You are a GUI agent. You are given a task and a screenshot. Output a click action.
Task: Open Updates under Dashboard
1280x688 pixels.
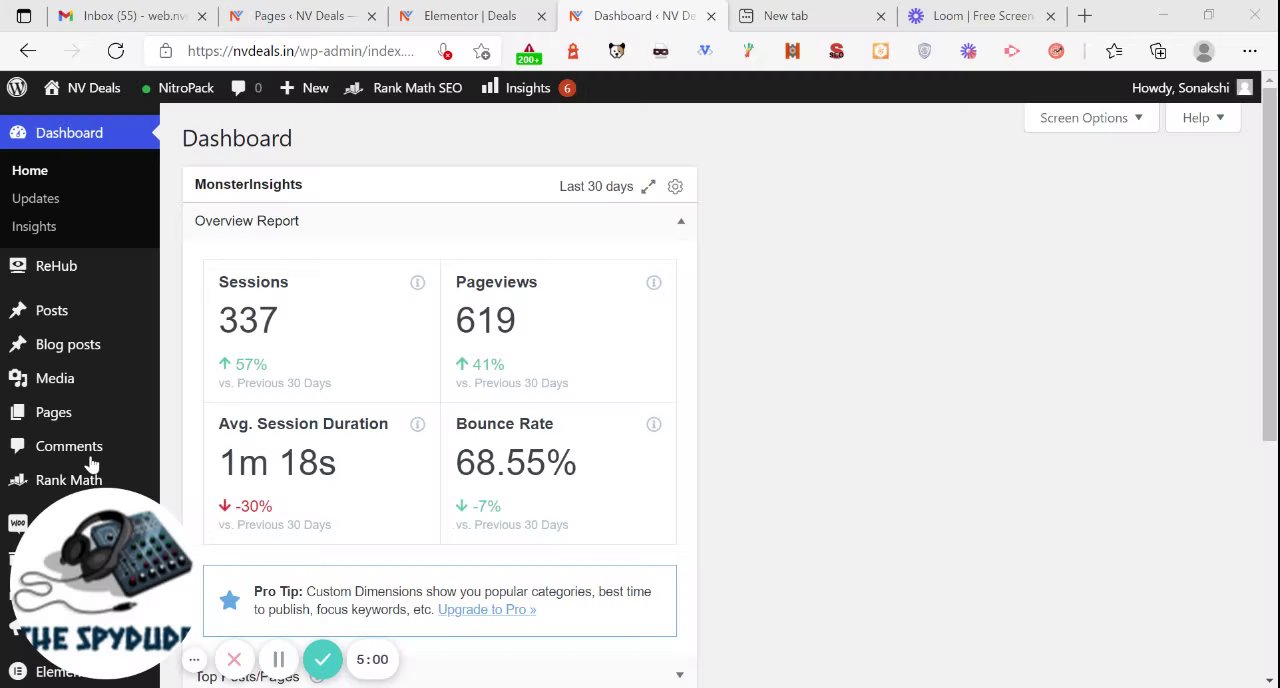[35, 198]
